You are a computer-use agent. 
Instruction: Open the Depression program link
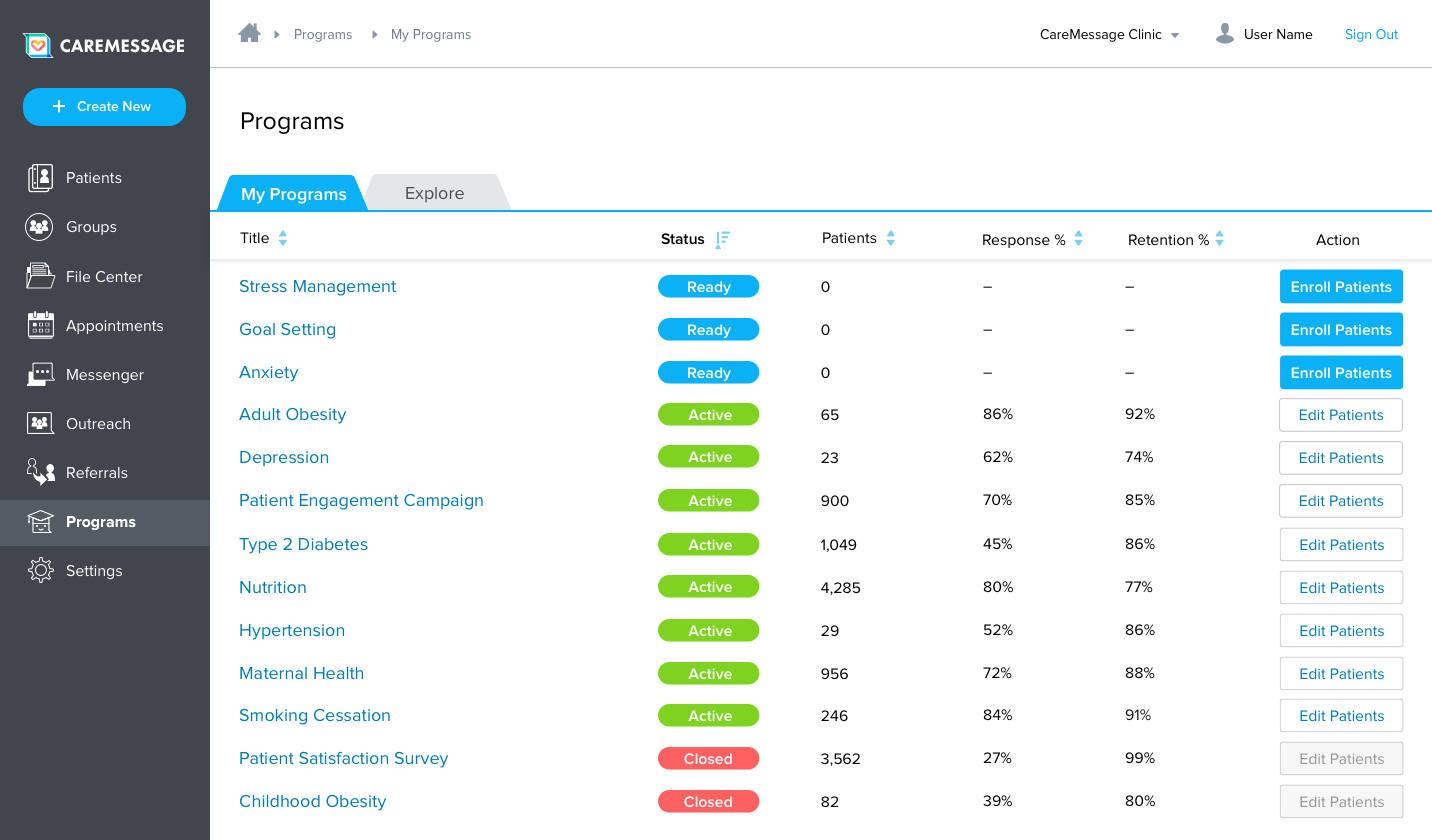[x=284, y=457]
